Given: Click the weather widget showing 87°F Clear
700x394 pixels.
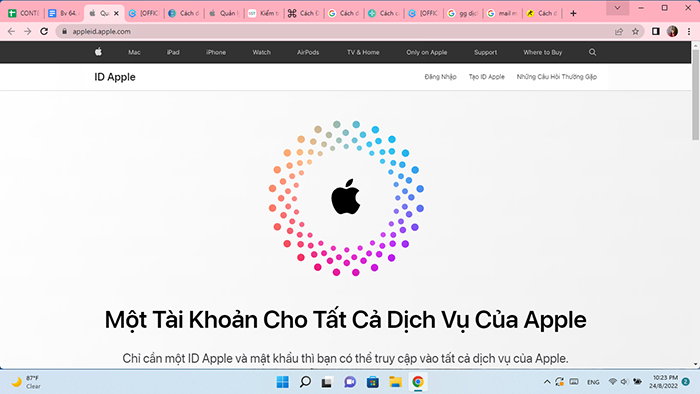Looking at the screenshot, I should pos(26,382).
